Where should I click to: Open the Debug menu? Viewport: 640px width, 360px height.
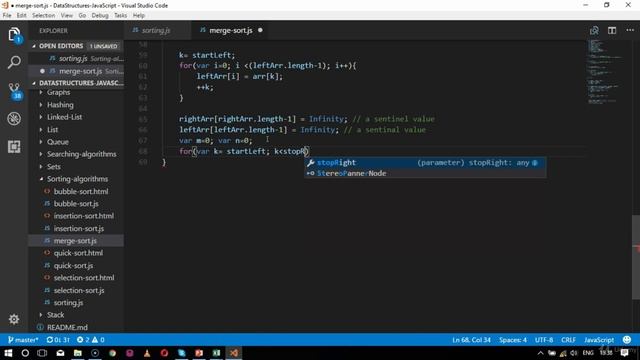point(100,16)
